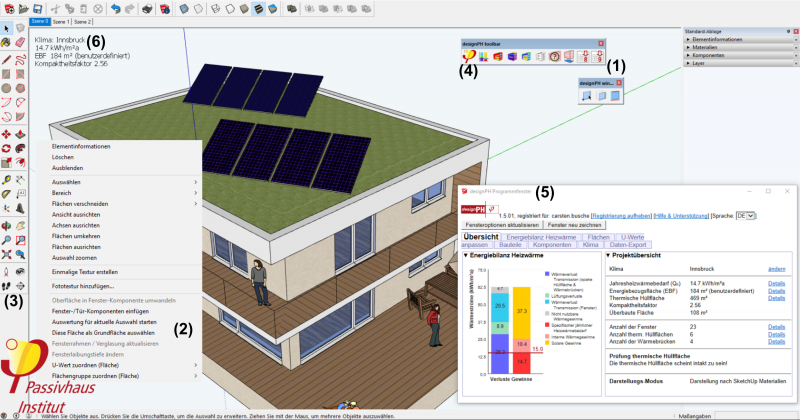
Task: Click the export icon labeled 8 in designPH toolbar
Action: click(583, 57)
